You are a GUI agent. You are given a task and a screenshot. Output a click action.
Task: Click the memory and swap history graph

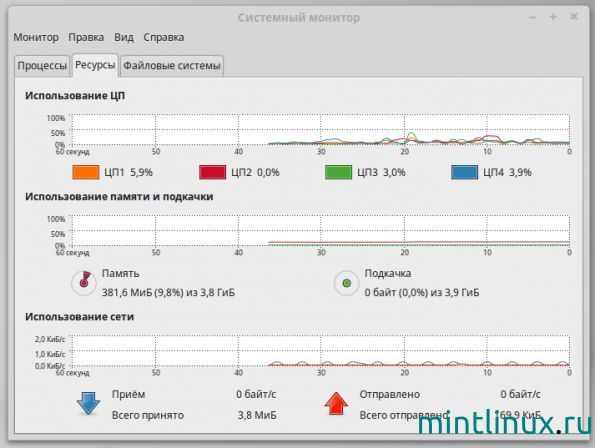click(x=321, y=231)
